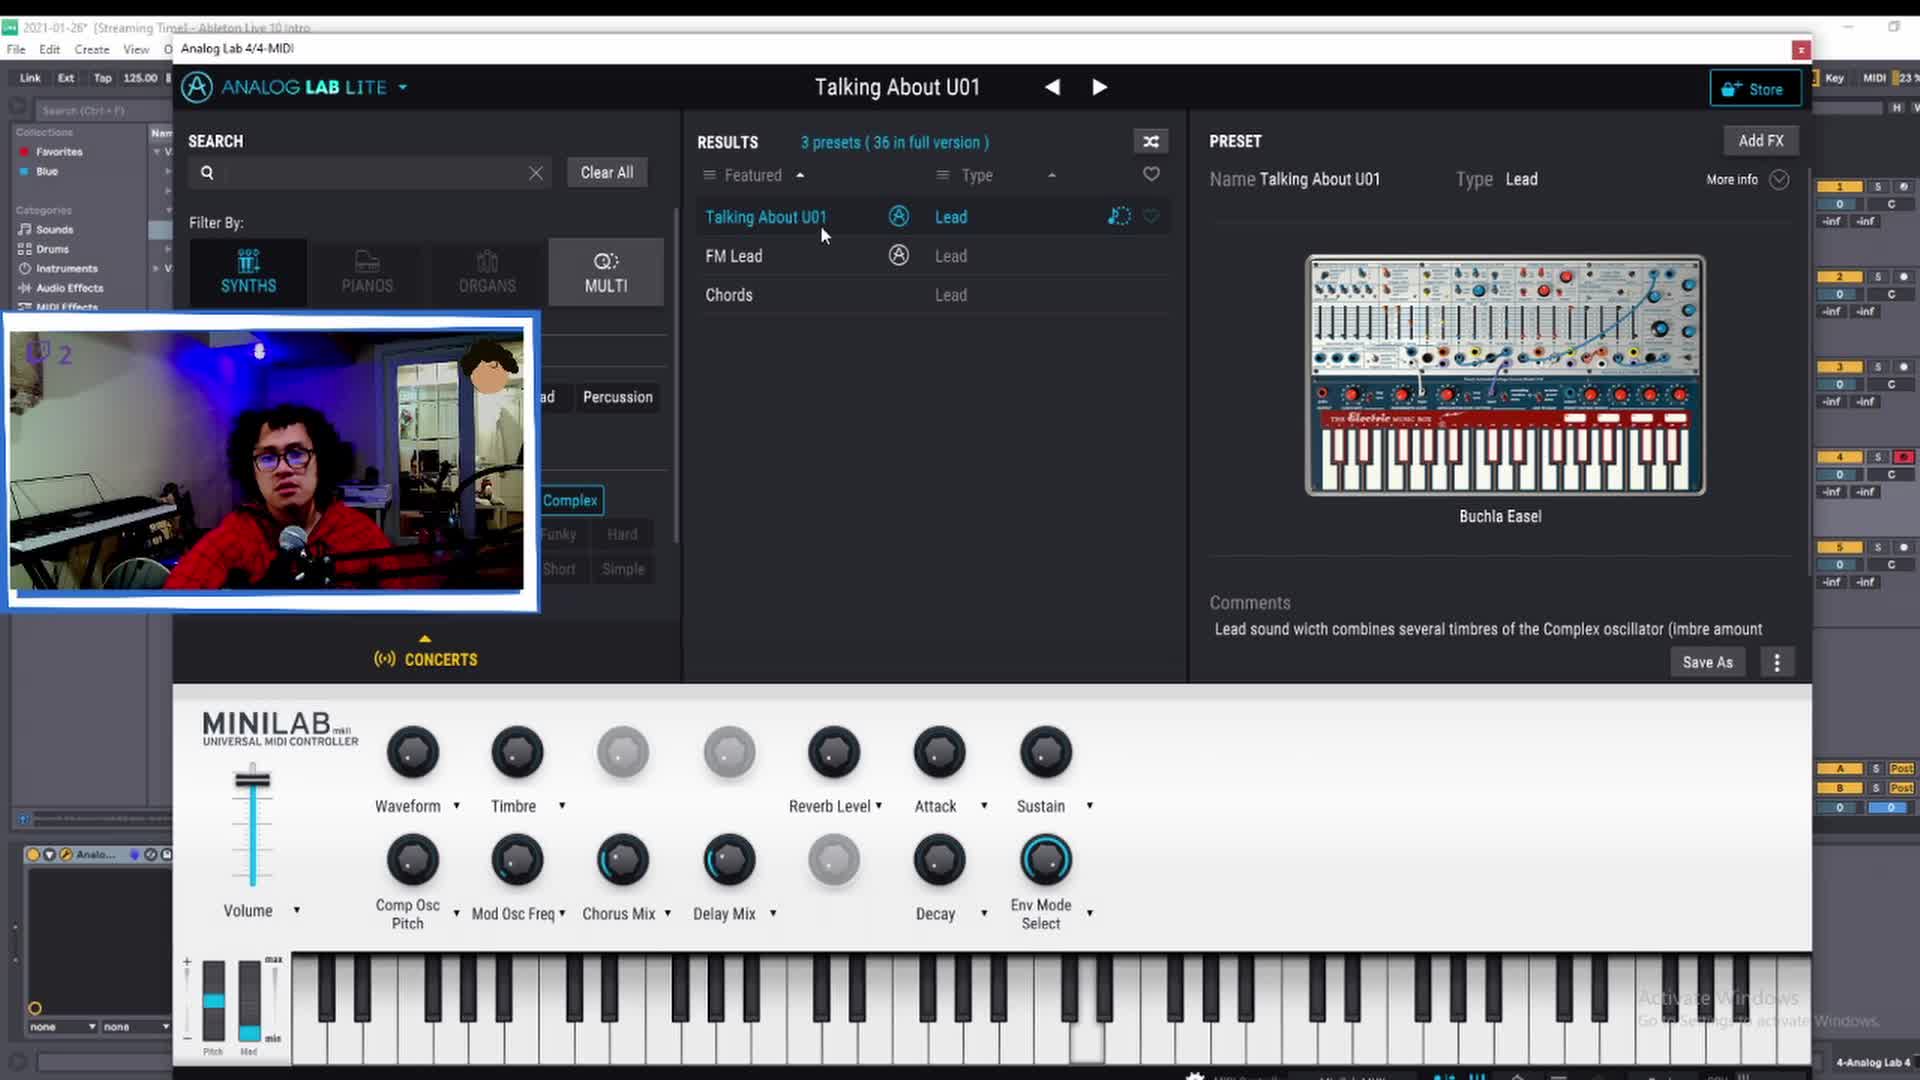
Task: Open the Volume assignment dropdown
Action: click(297, 911)
